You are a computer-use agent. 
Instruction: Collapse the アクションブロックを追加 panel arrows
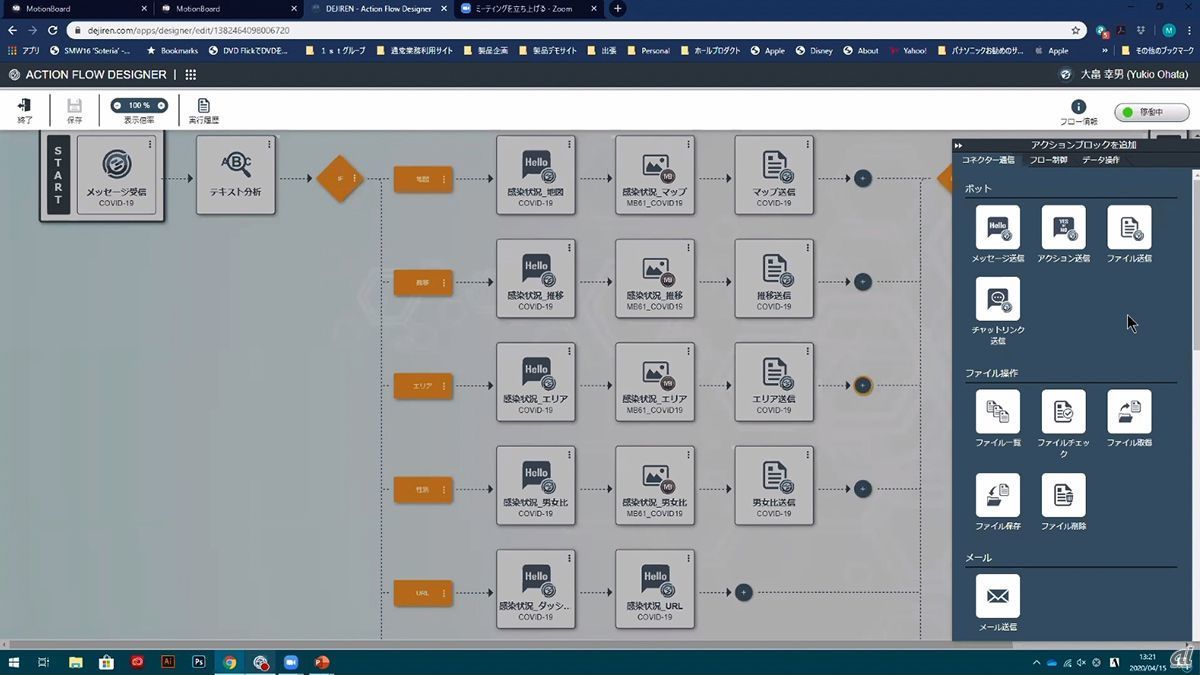(958, 146)
